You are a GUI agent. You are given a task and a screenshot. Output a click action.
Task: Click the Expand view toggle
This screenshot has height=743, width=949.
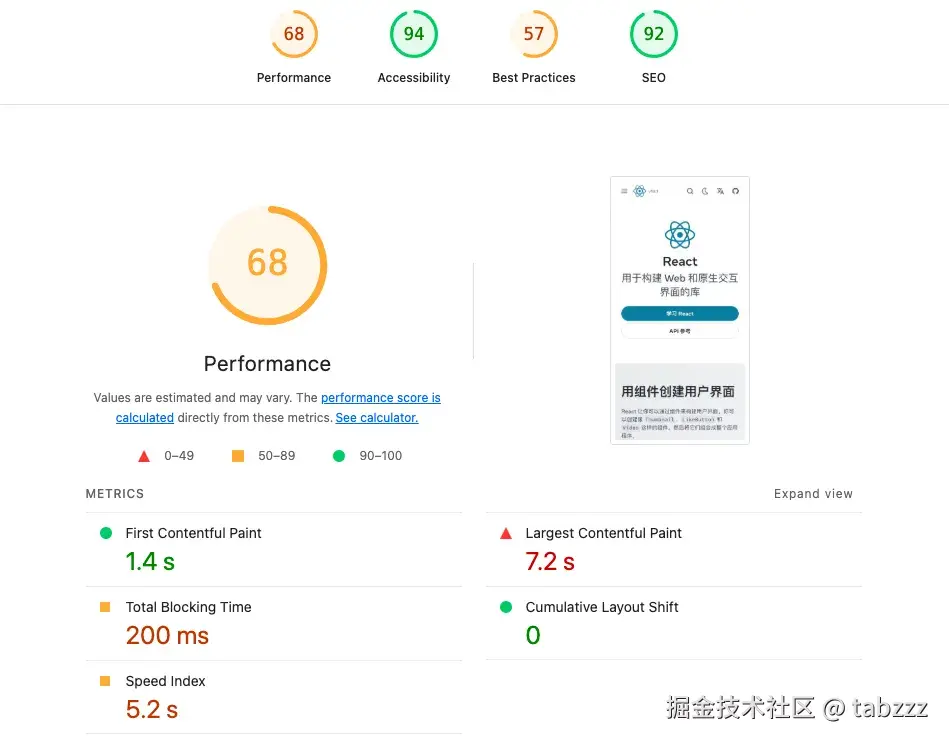coord(813,494)
